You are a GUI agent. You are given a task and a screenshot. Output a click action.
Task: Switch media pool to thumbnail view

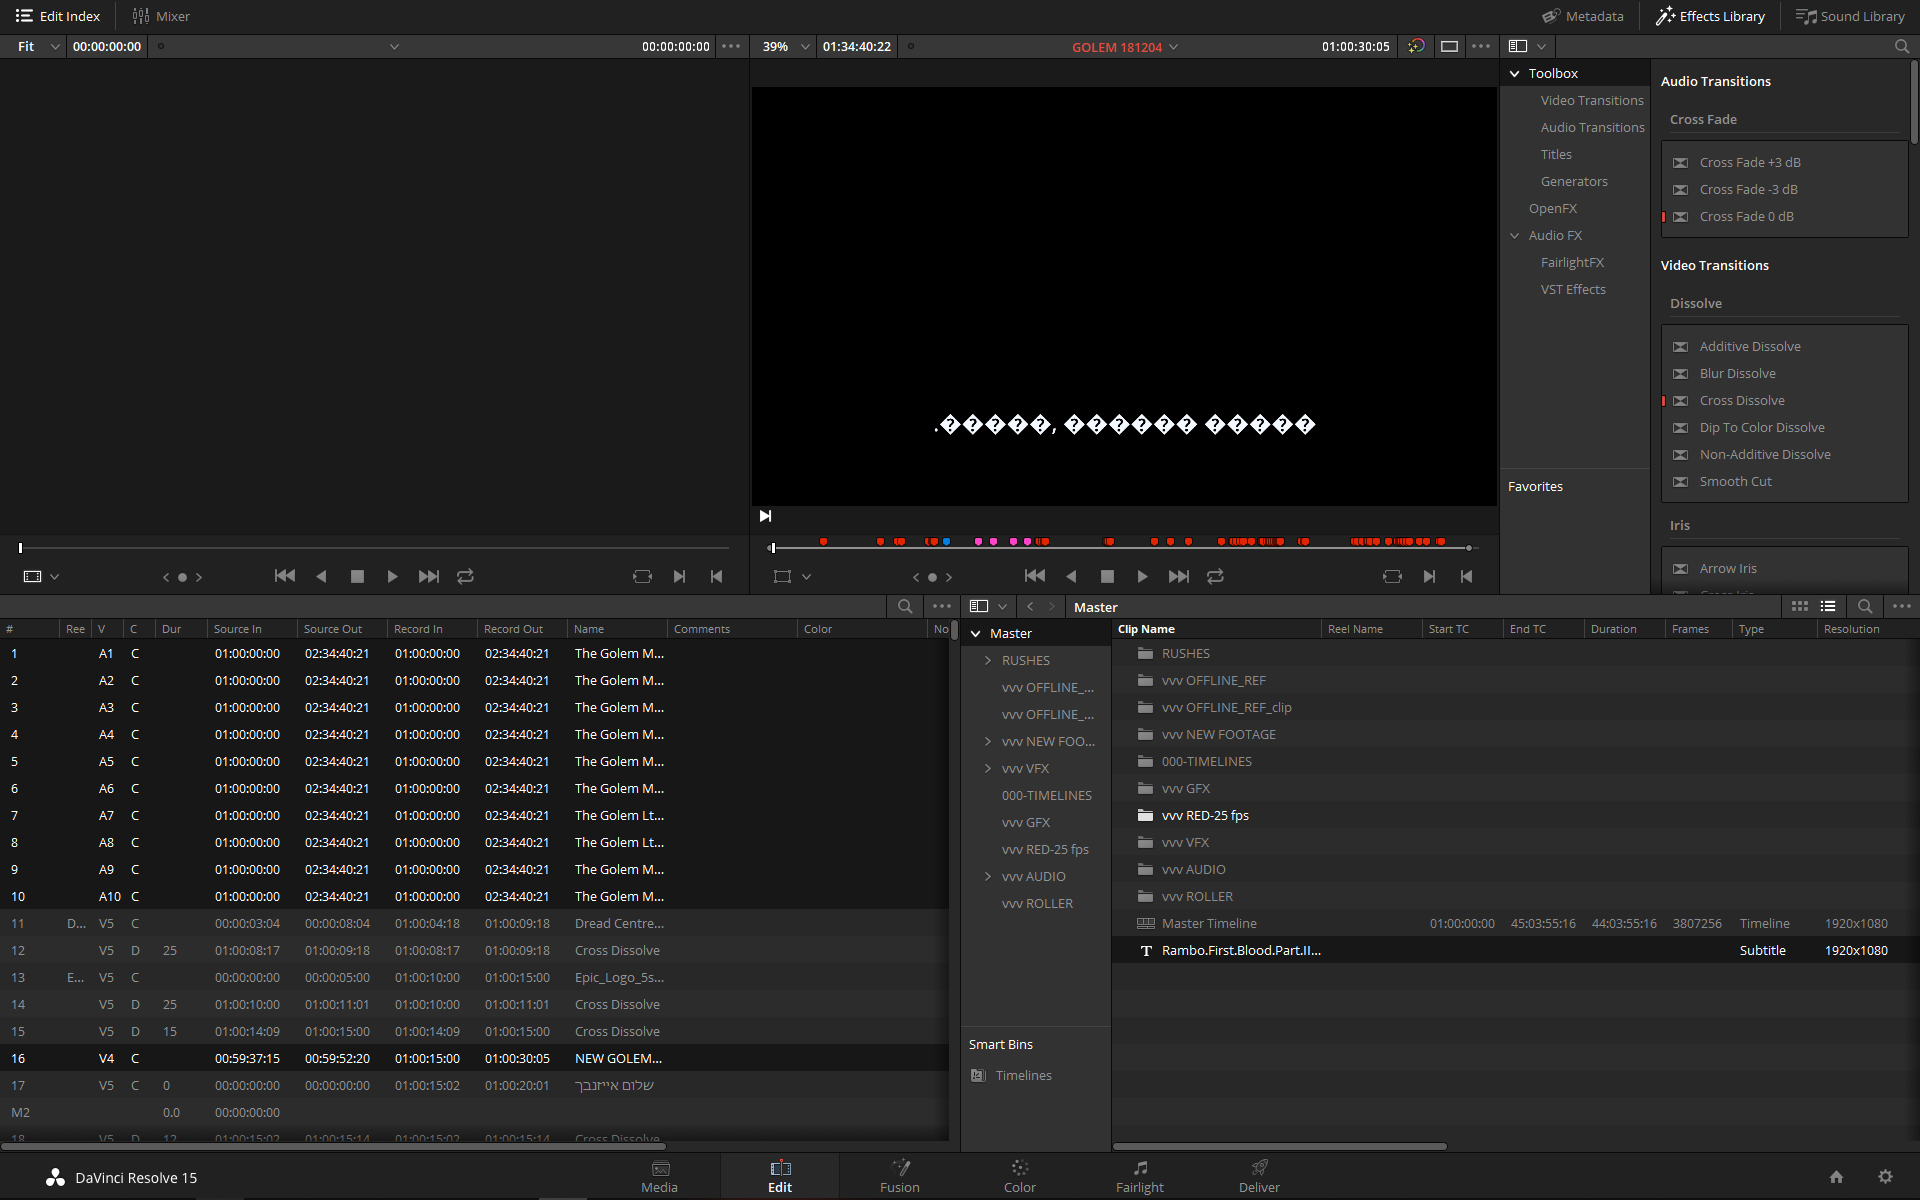click(1800, 606)
